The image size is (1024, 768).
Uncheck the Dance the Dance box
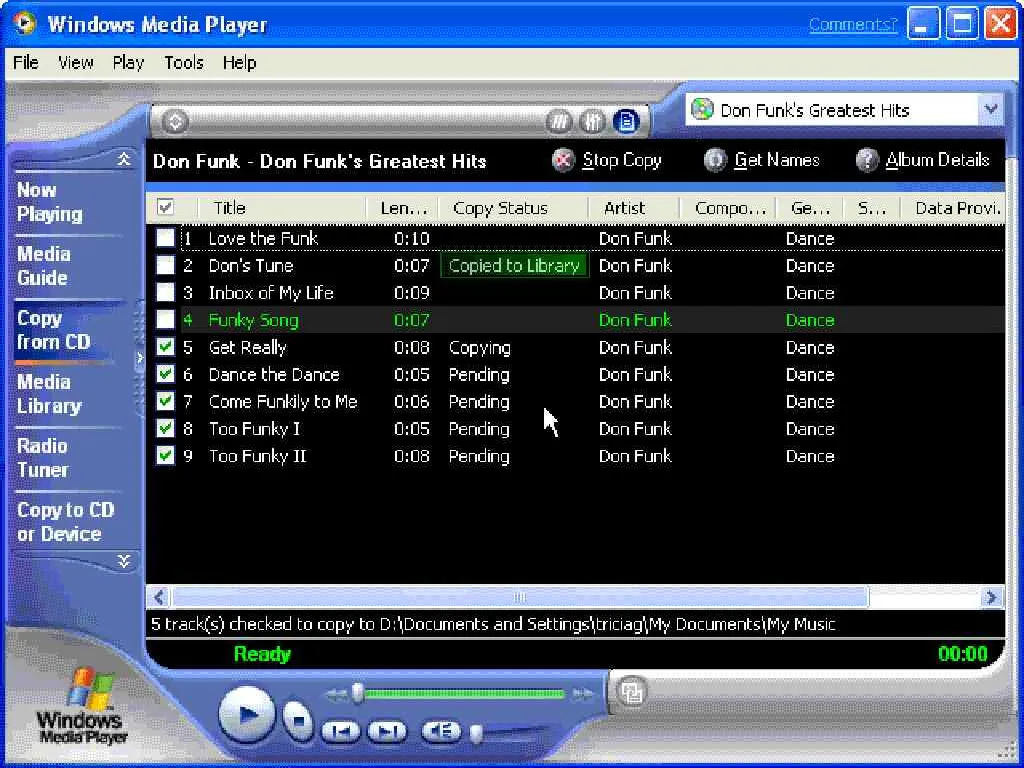tap(165, 374)
